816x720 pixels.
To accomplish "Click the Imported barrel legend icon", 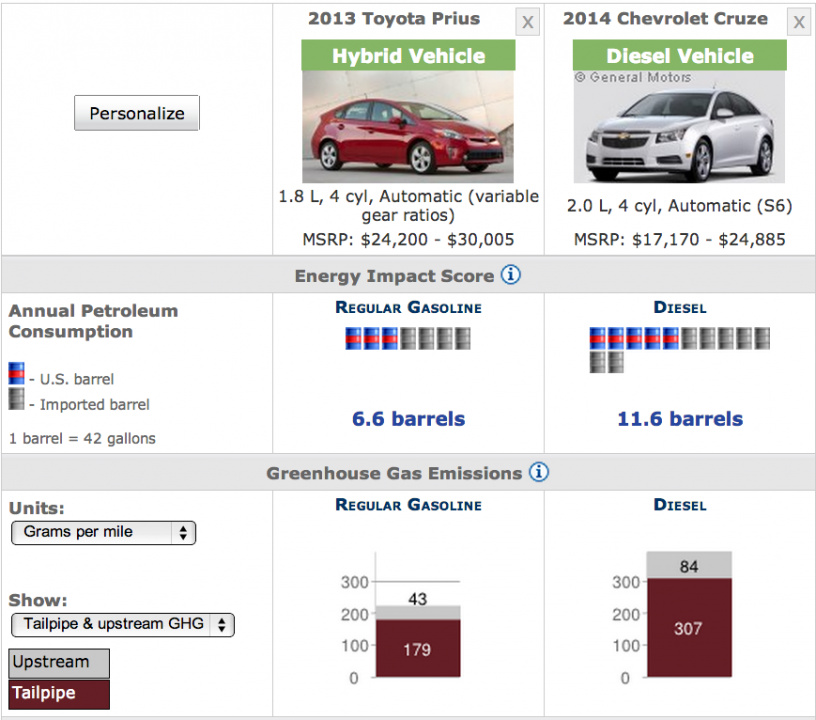I will tap(16, 400).
